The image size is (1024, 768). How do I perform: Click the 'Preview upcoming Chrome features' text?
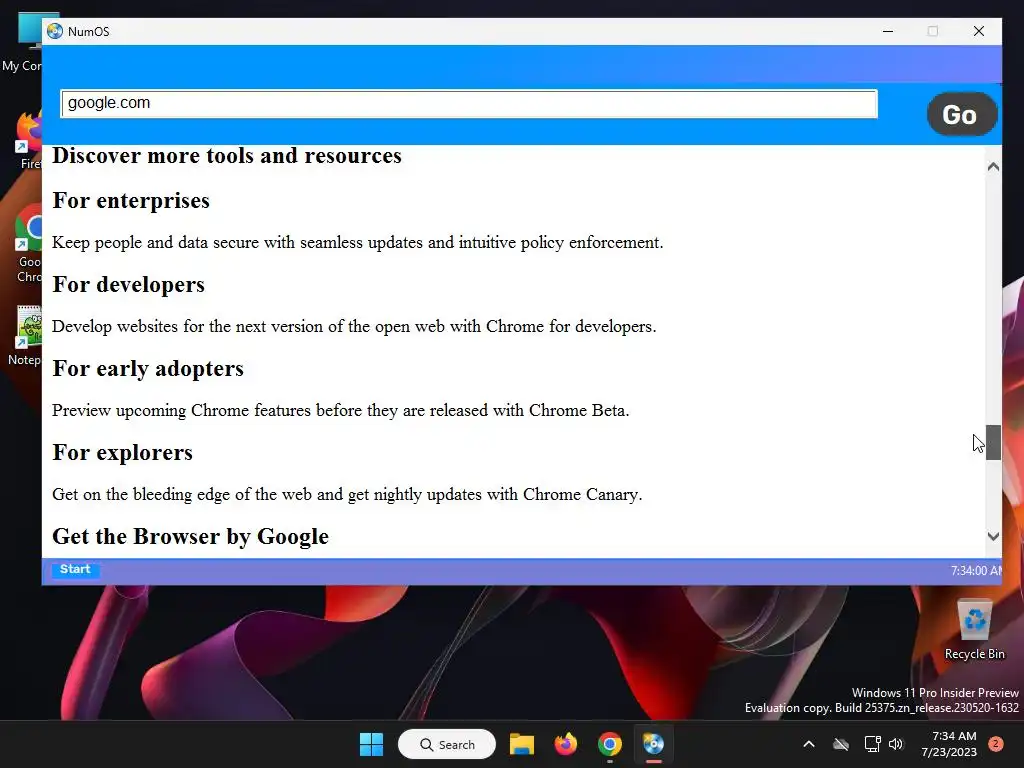[x=340, y=410]
